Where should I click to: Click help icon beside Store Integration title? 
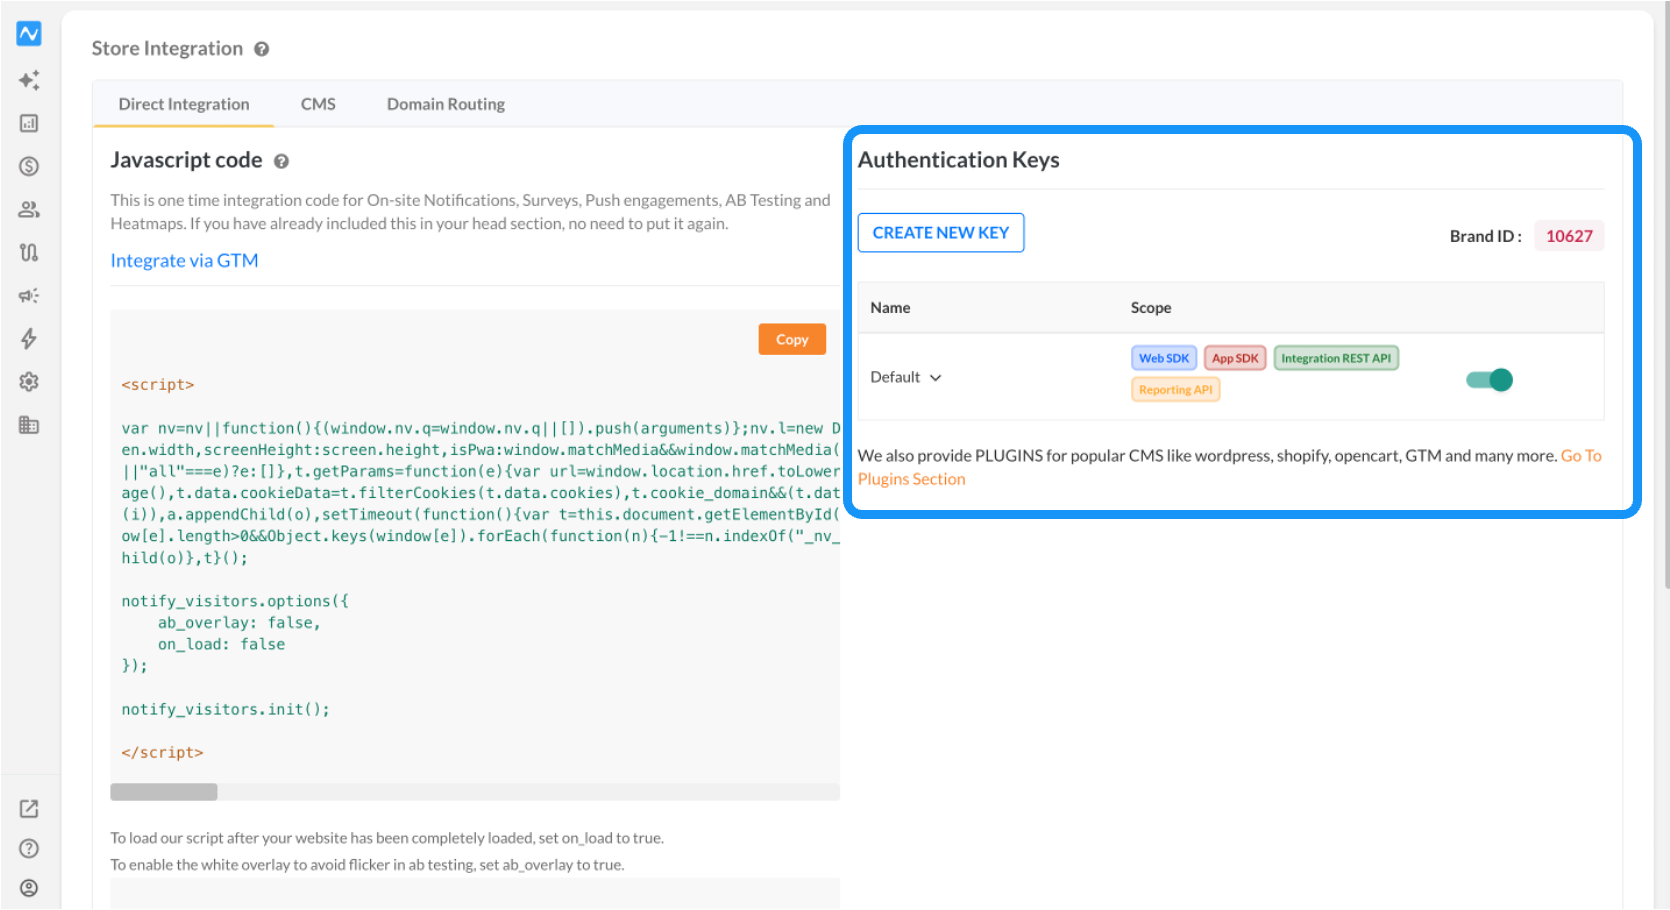[261, 49]
